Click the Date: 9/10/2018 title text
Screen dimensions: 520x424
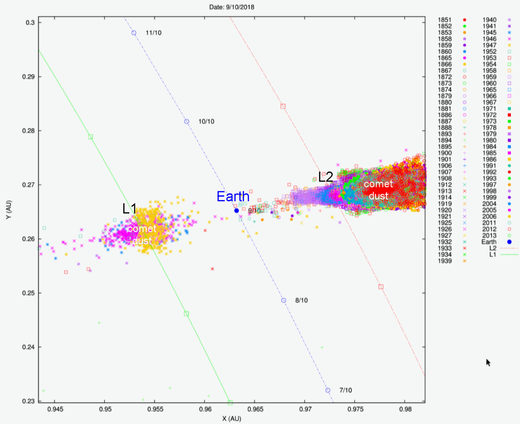(x=232, y=7)
